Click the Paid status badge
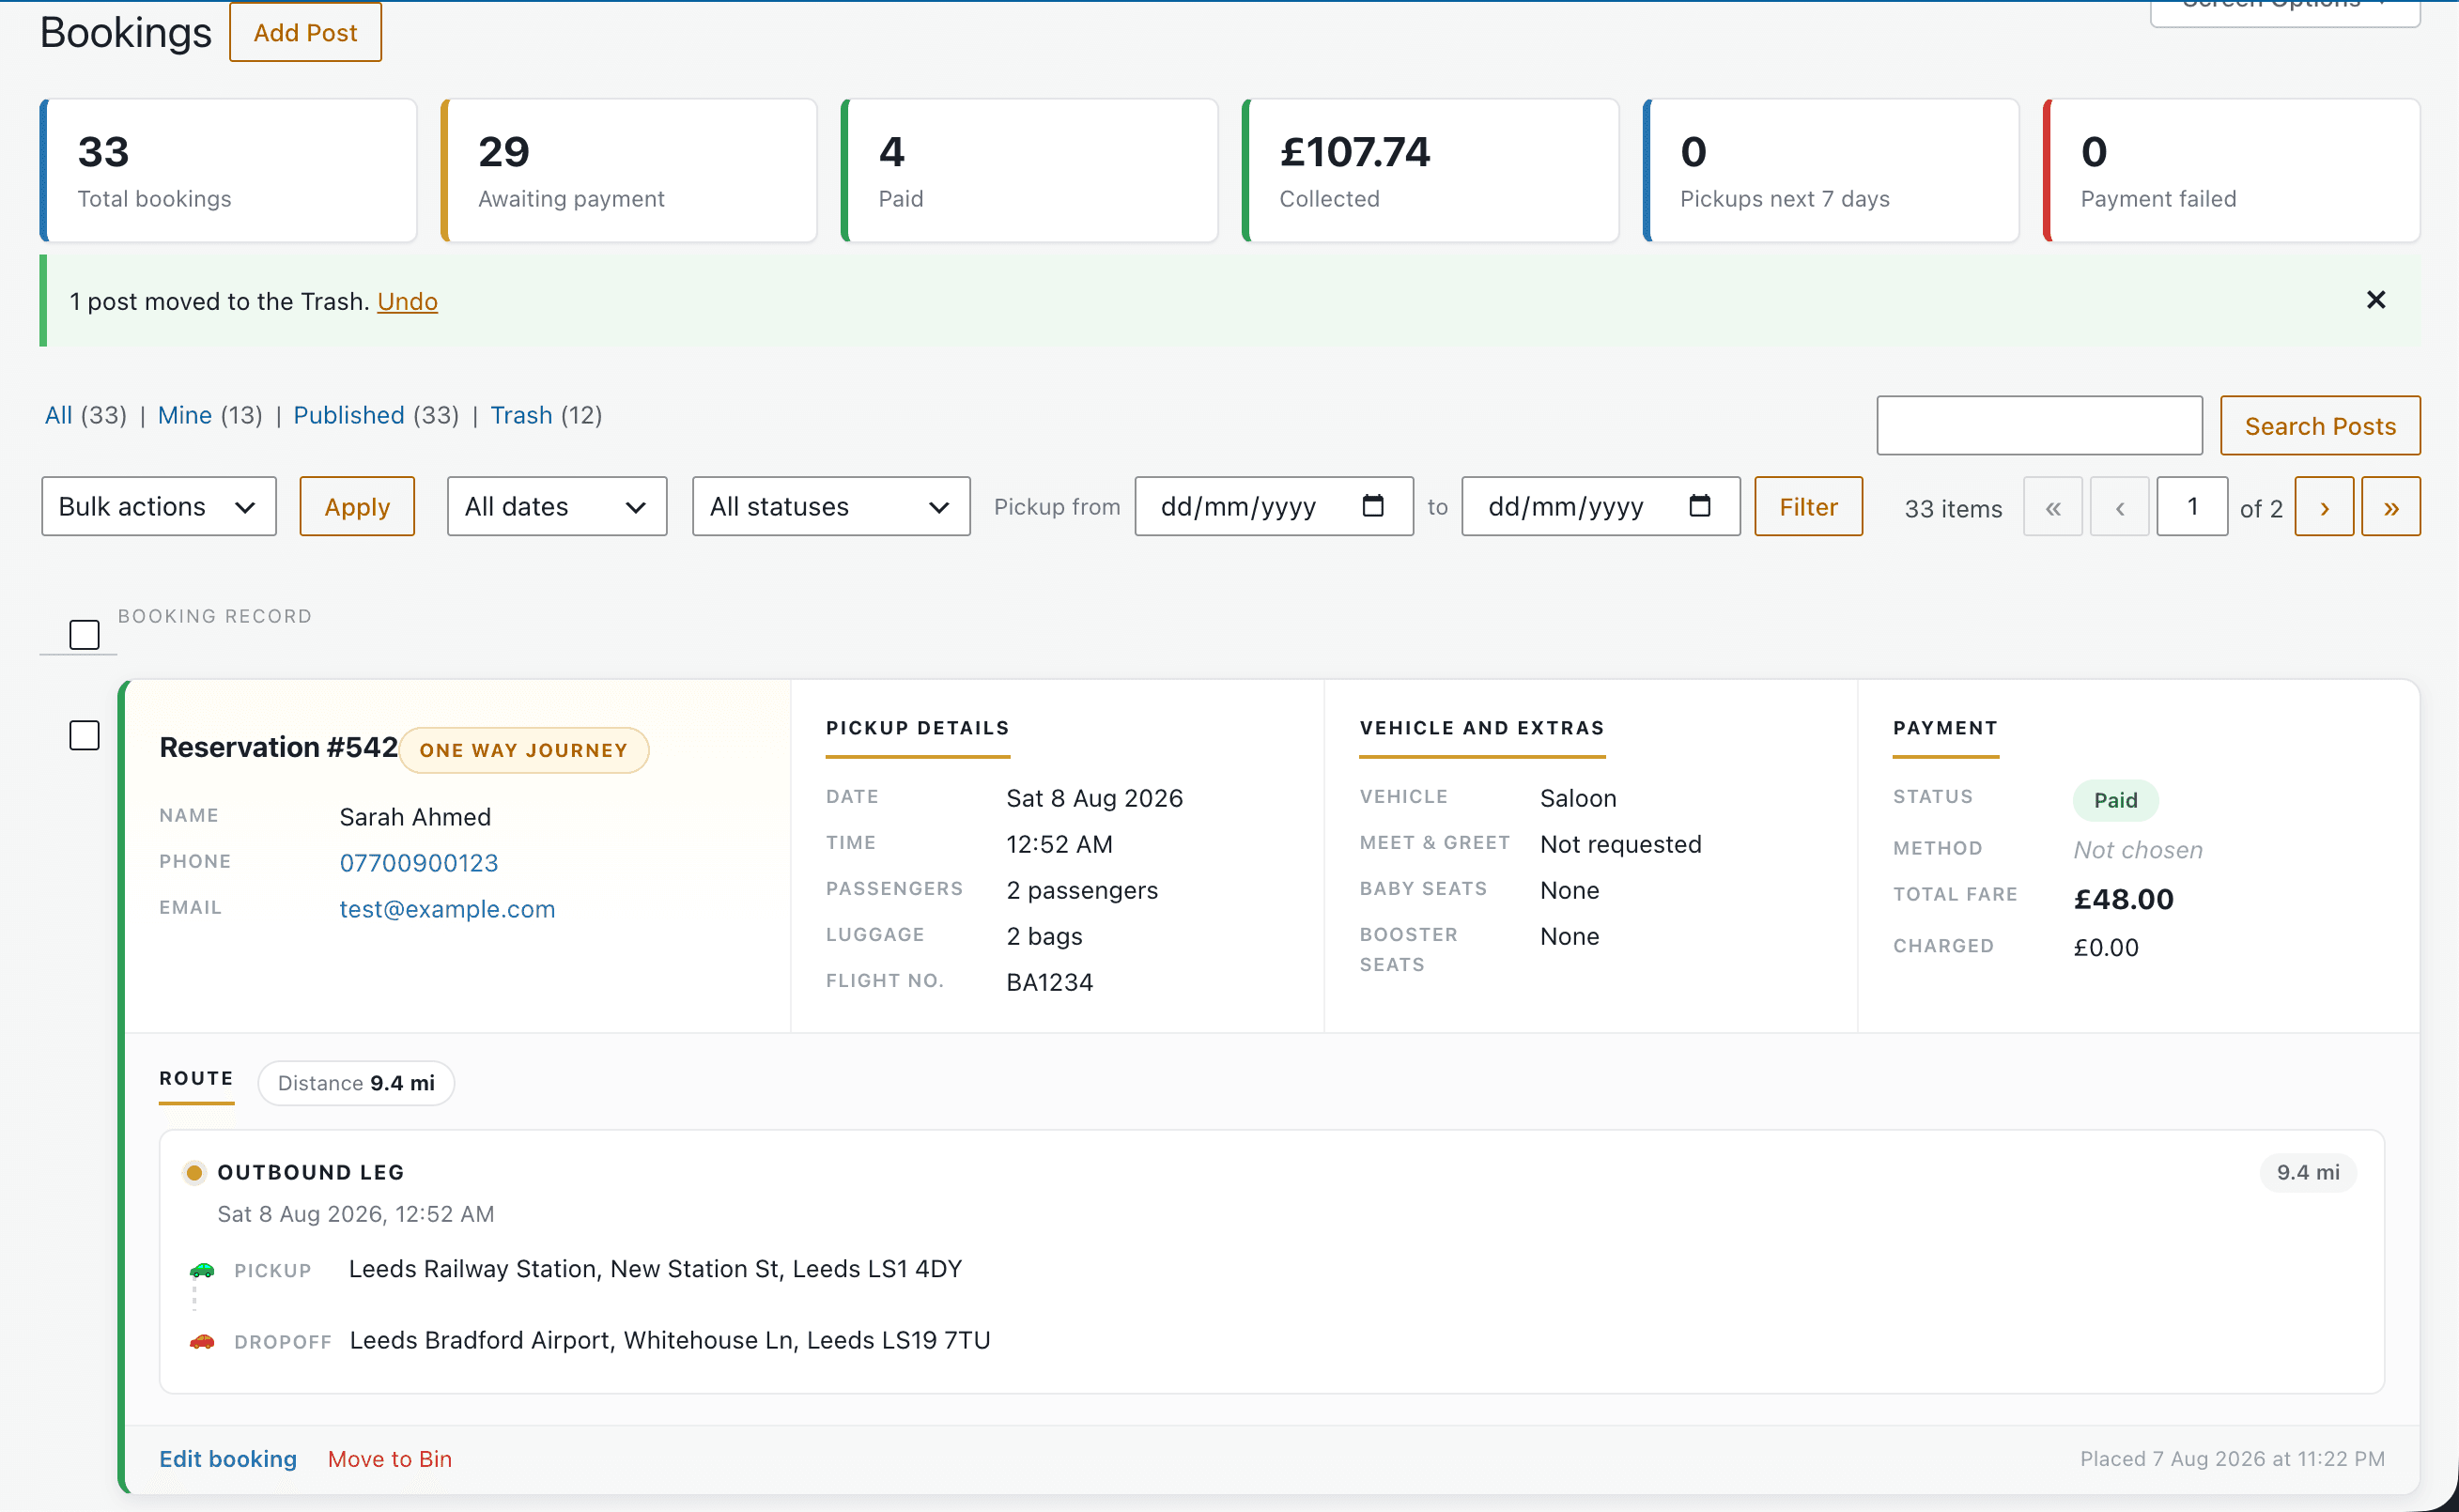The width and height of the screenshot is (2459, 1512). [x=2115, y=800]
